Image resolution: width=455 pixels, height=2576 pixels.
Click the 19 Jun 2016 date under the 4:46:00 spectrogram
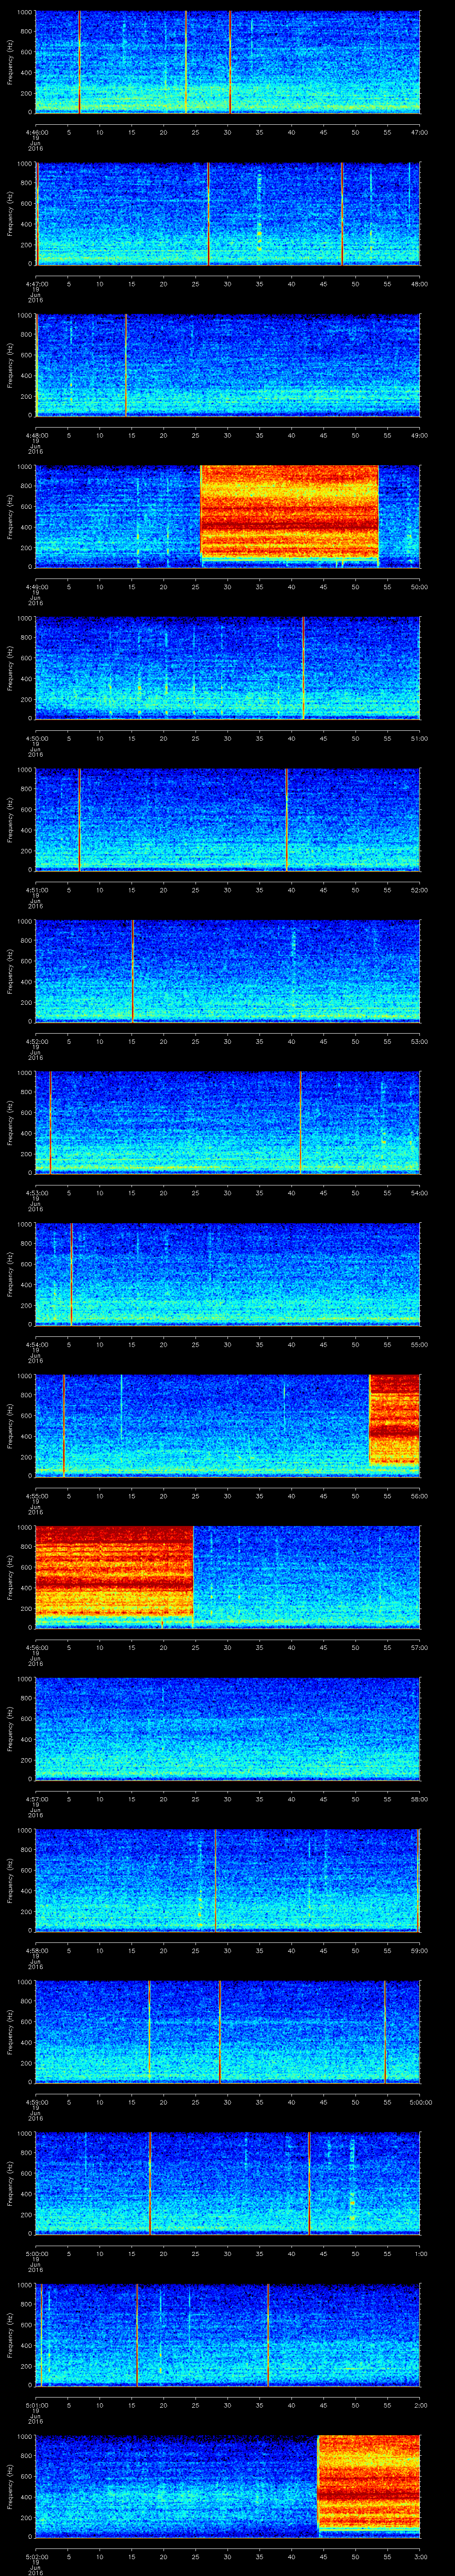coord(36,144)
